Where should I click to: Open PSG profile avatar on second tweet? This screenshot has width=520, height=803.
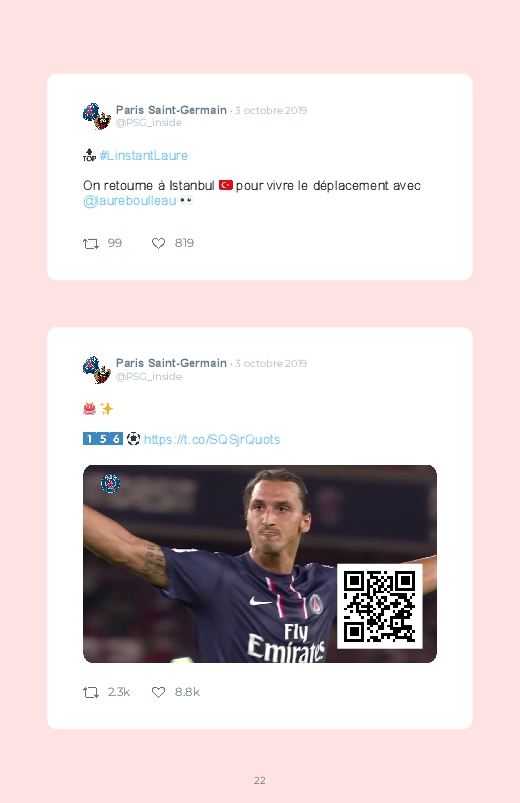(97, 370)
